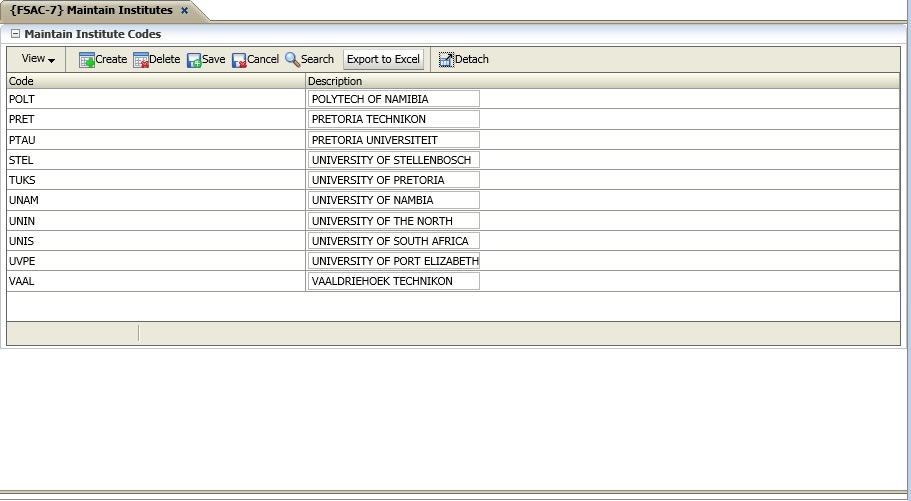Edit the VAALDRIEHOEK TECHNIKON description field
Screen dimensions: 911x501
point(393,281)
